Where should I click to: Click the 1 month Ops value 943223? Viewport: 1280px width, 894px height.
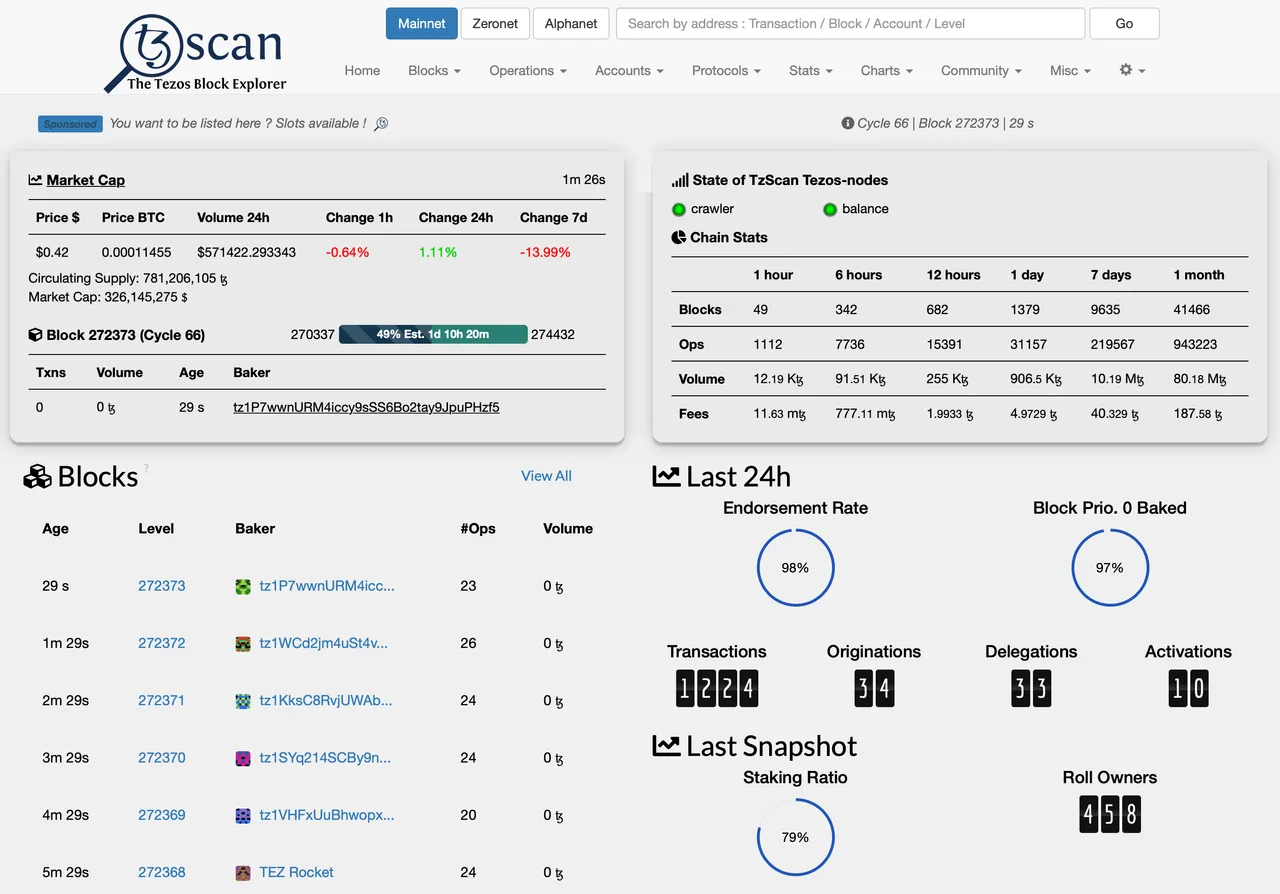click(1195, 344)
